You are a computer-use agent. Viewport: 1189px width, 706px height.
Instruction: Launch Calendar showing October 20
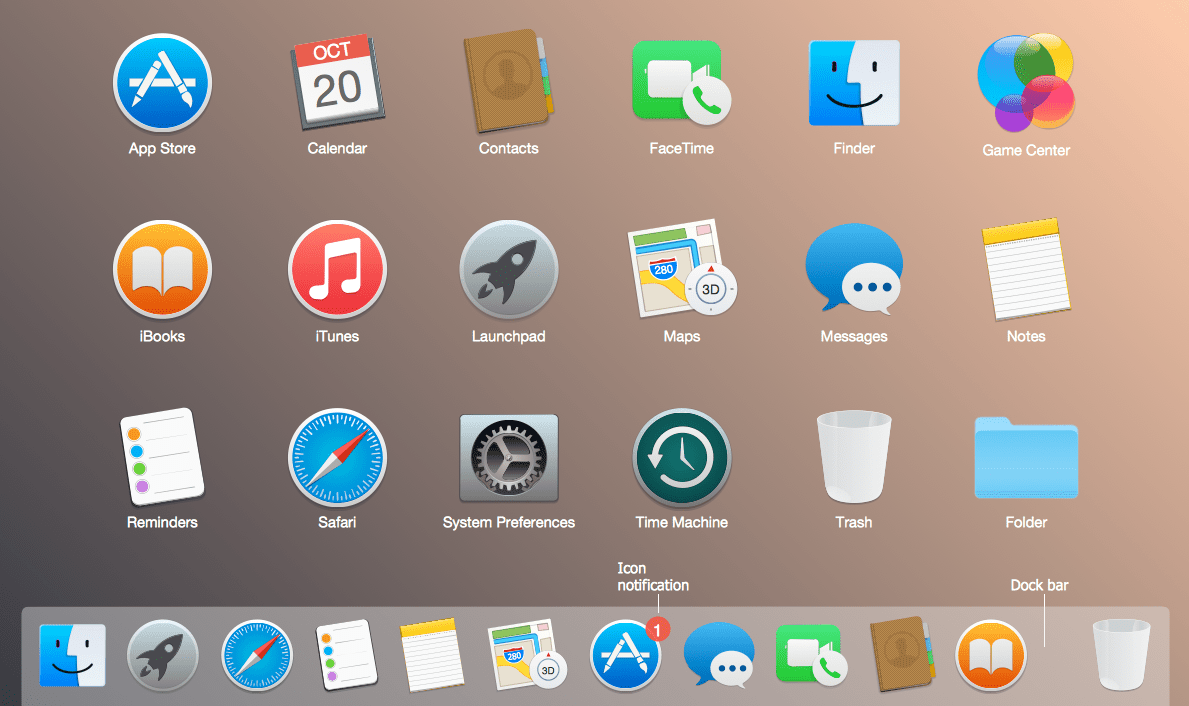(x=337, y=83)
